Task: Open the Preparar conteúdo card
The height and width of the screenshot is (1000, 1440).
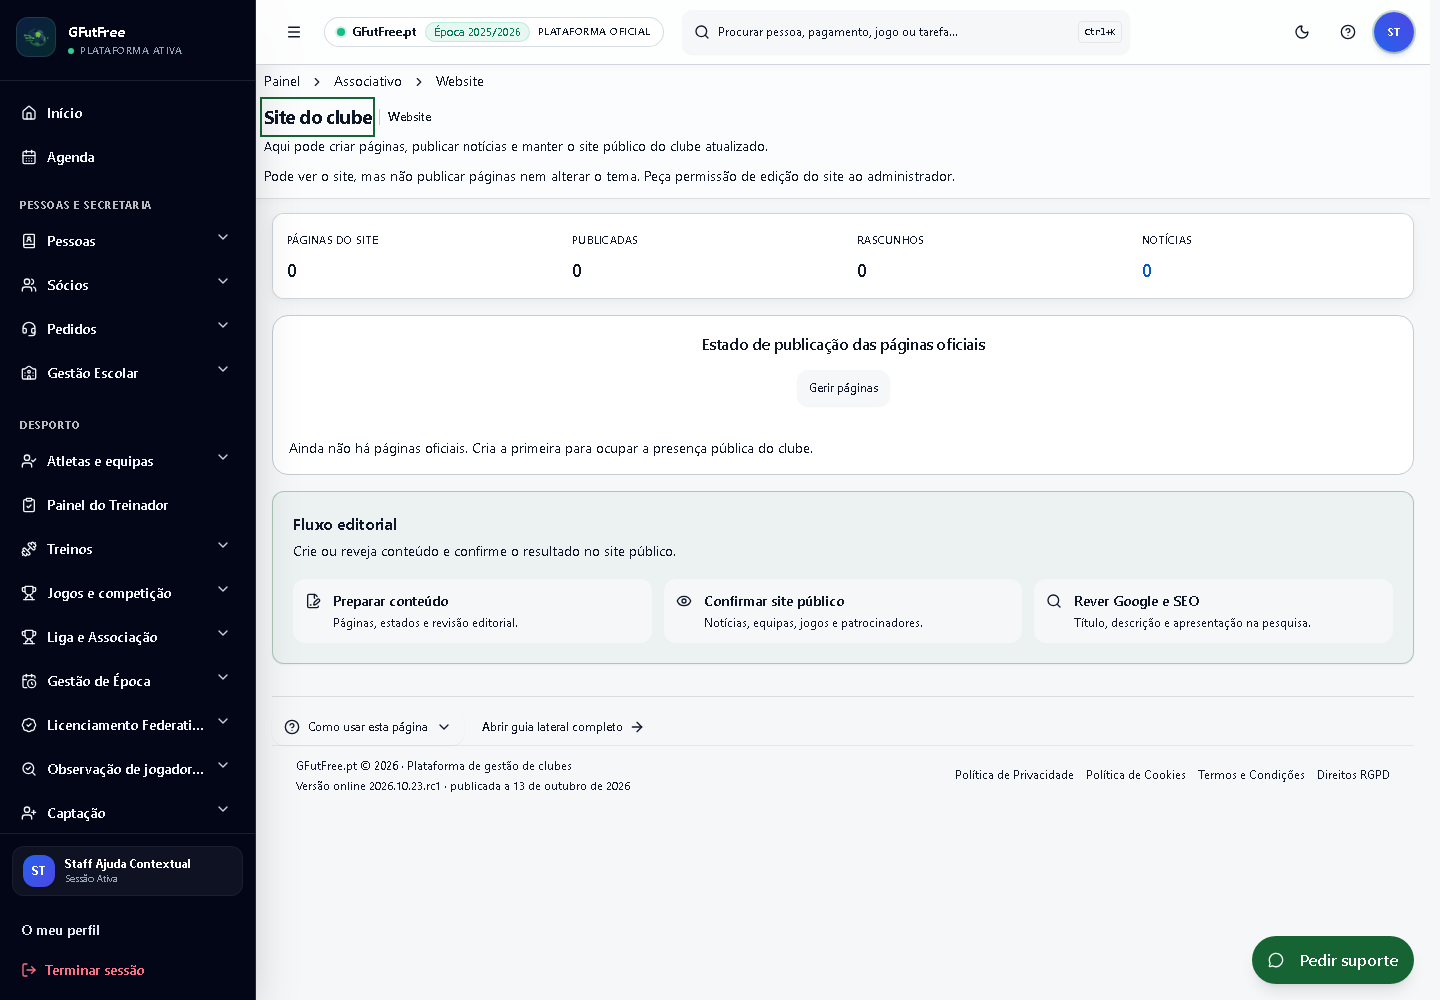Action: 472,611
